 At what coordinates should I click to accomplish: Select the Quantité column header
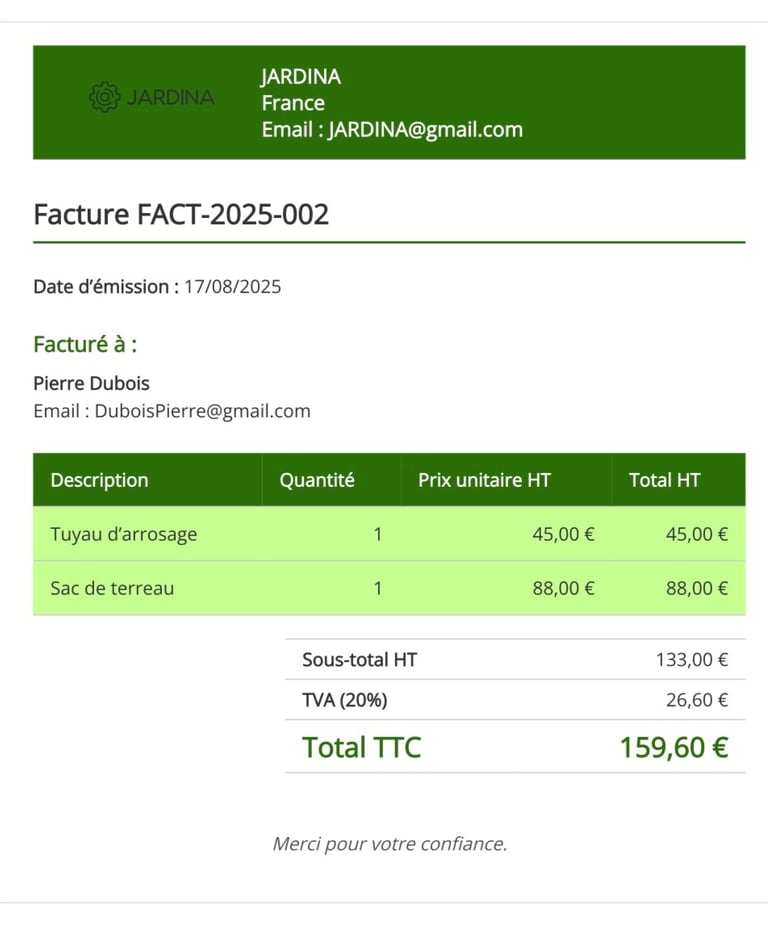coord(316,480)
